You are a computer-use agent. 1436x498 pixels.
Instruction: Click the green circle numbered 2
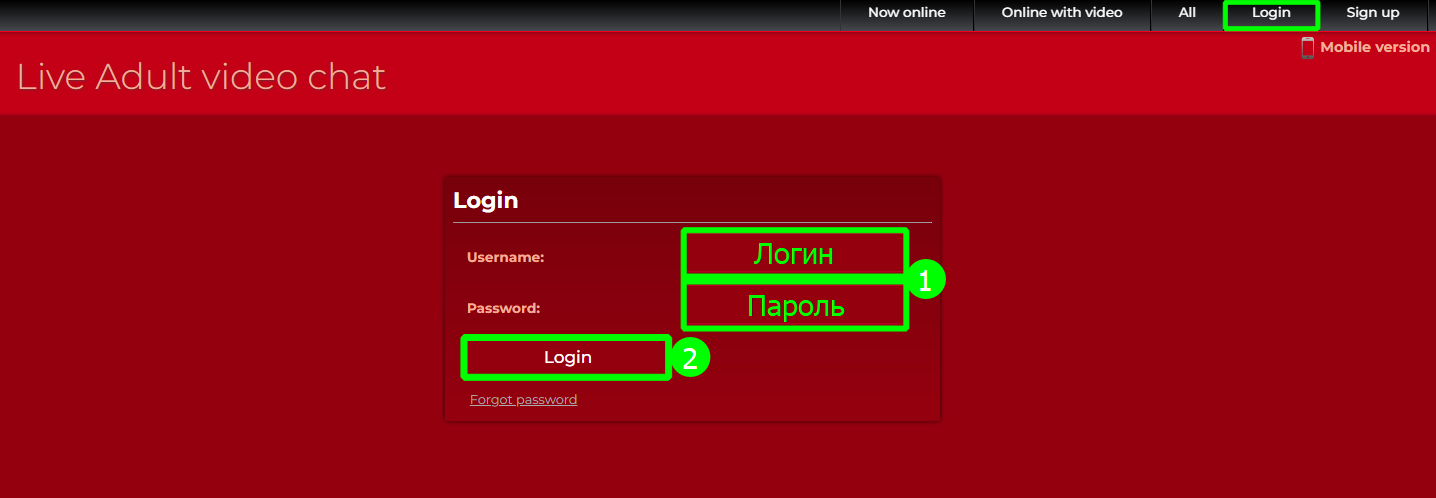click(689, 357)
